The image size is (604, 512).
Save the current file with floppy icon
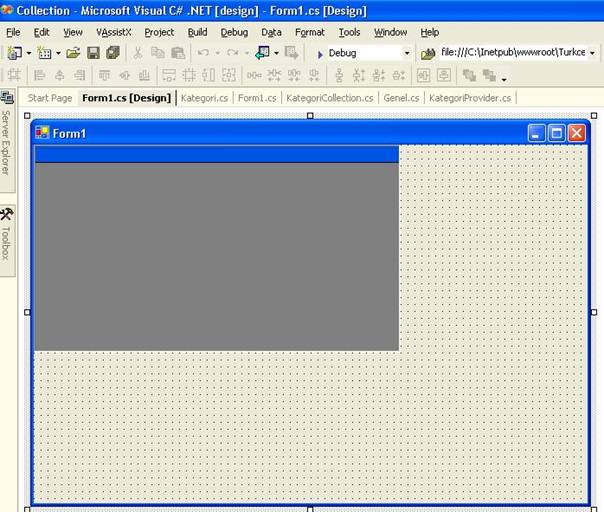pyautogui.click(x=93, y=53)
